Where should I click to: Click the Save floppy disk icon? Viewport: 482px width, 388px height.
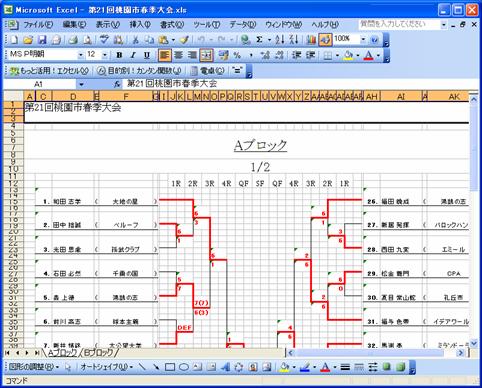(x=42, y=40)
